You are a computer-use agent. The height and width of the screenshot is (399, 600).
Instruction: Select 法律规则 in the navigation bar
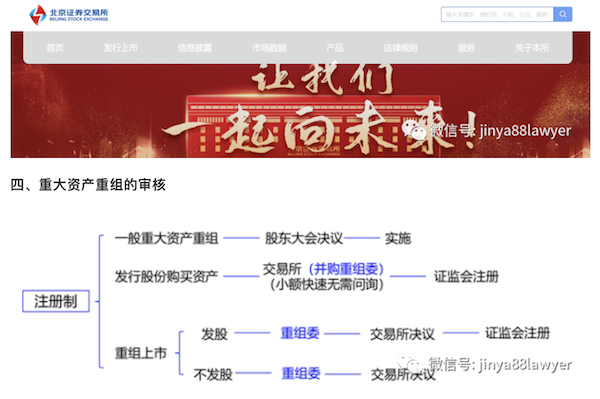401,48
